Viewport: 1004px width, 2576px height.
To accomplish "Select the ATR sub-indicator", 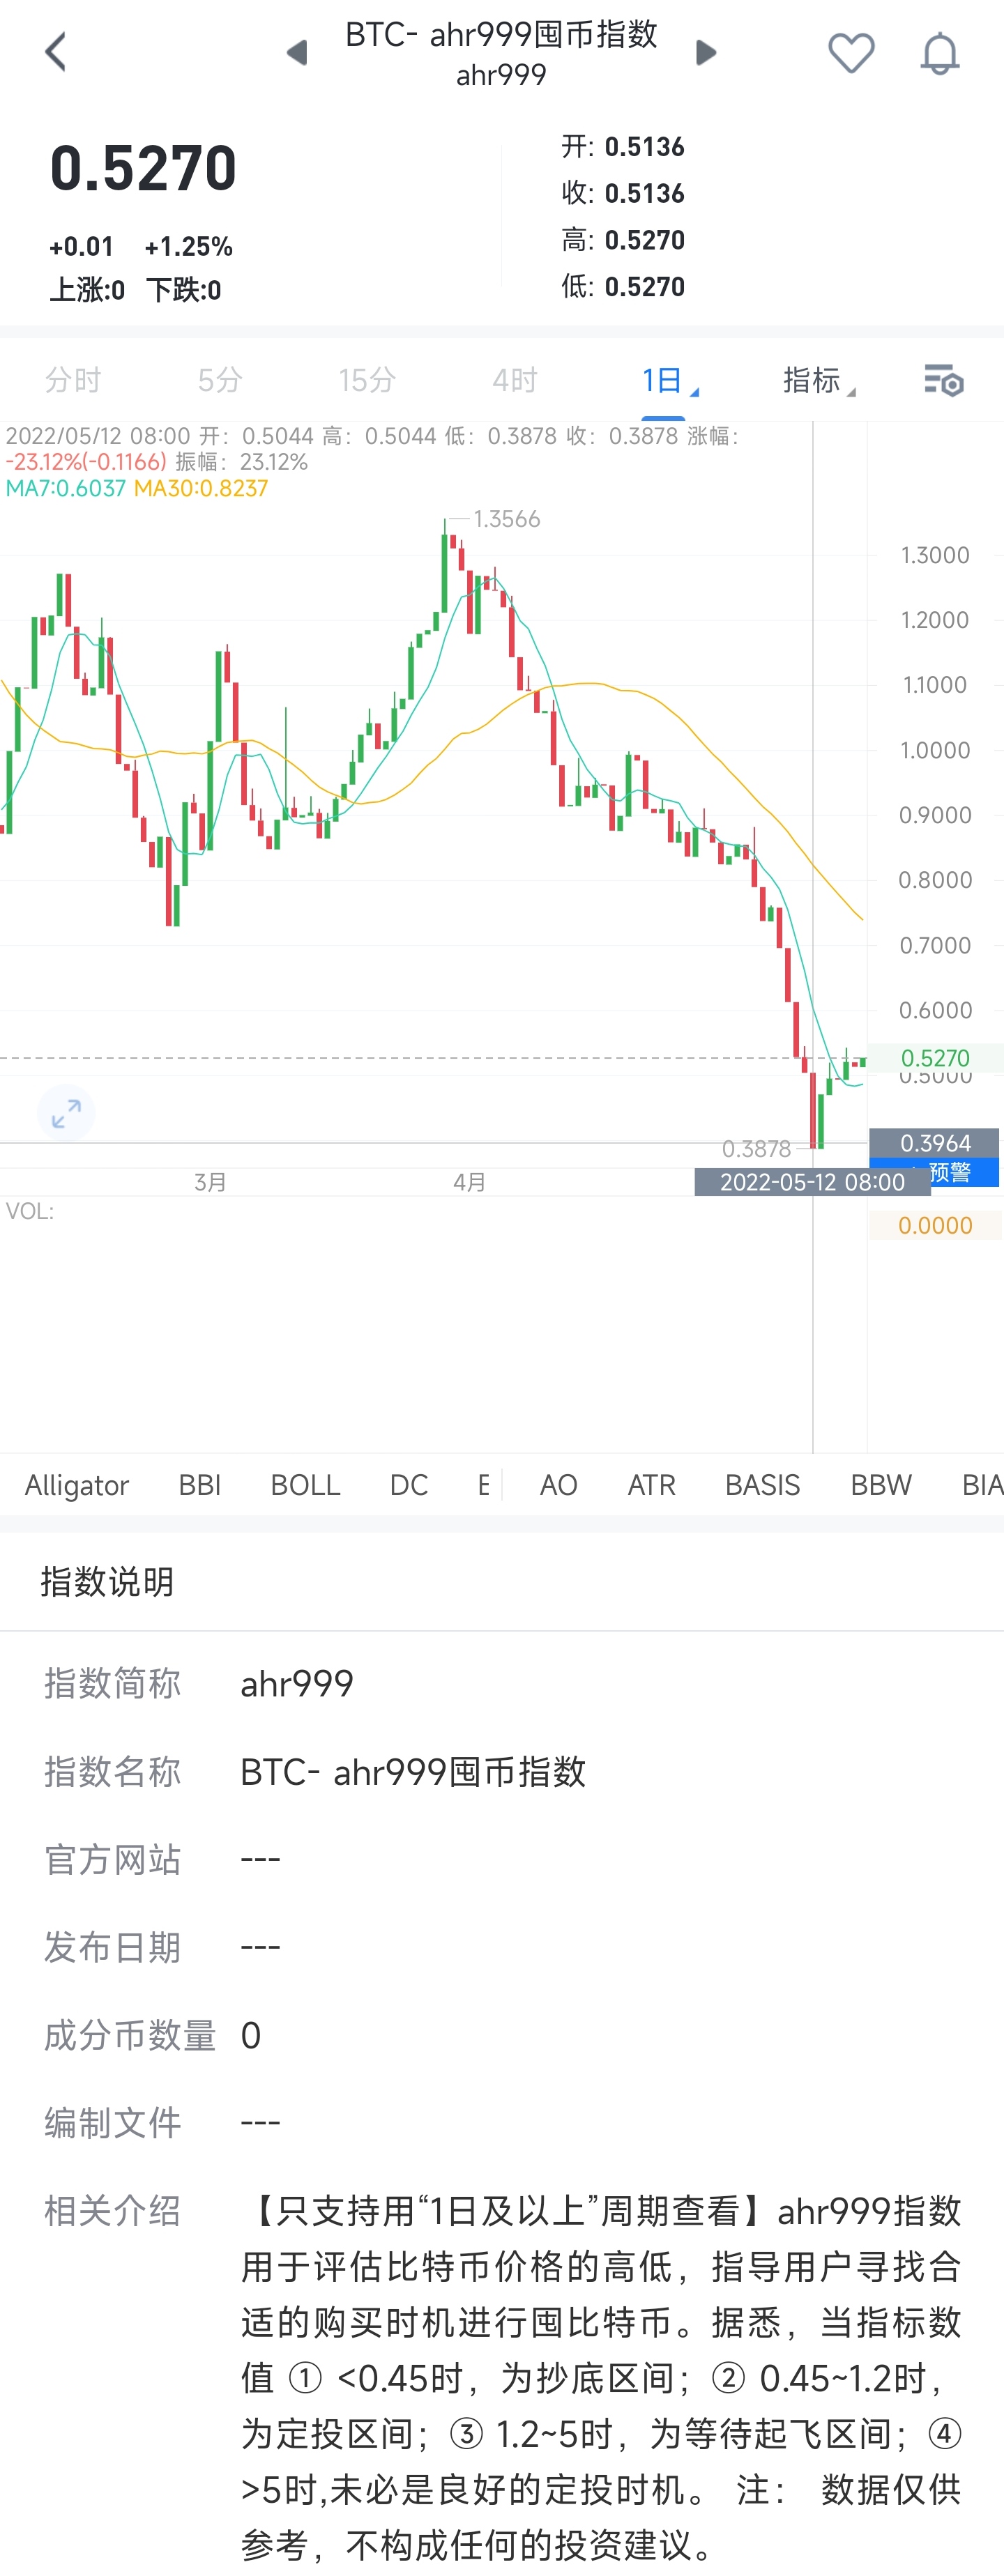I will click(x=651, y=1485).
